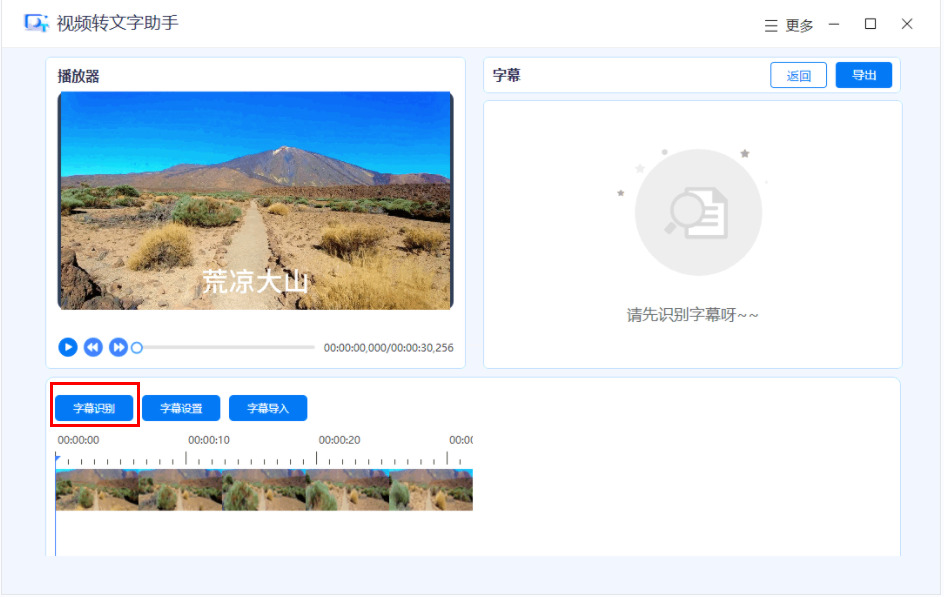Click the document search placeholder icon
This screenshot has height=597, width=944.
[698, 212]
